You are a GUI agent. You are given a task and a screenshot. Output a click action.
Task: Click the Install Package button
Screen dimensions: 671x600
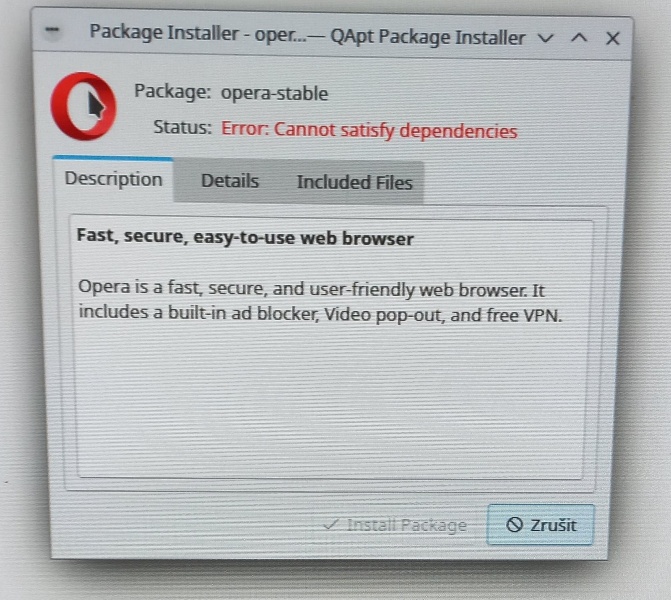coord(395,525)
